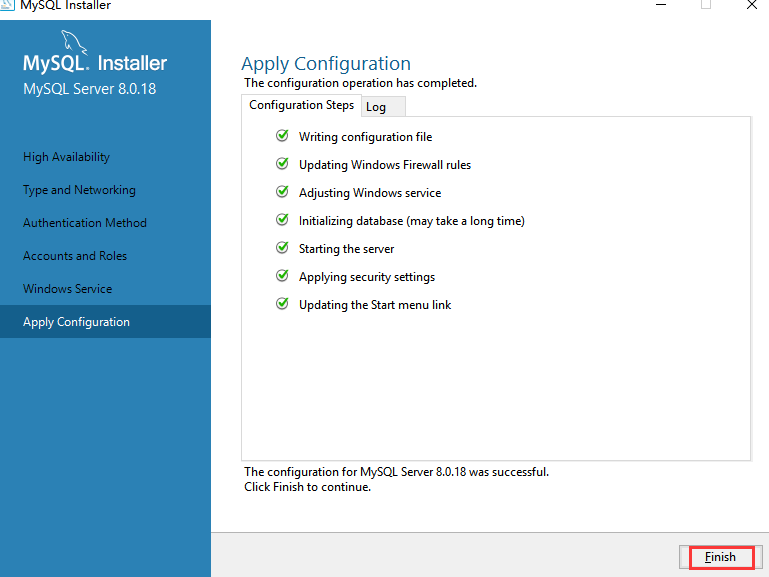
Task: Click the 'Apply Configuration' page heading
Action: click(x=326, y=64)
